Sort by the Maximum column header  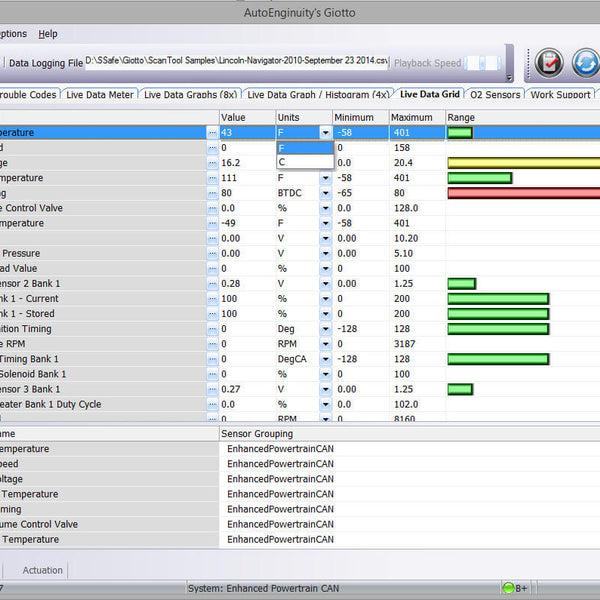tap(412, 117)
